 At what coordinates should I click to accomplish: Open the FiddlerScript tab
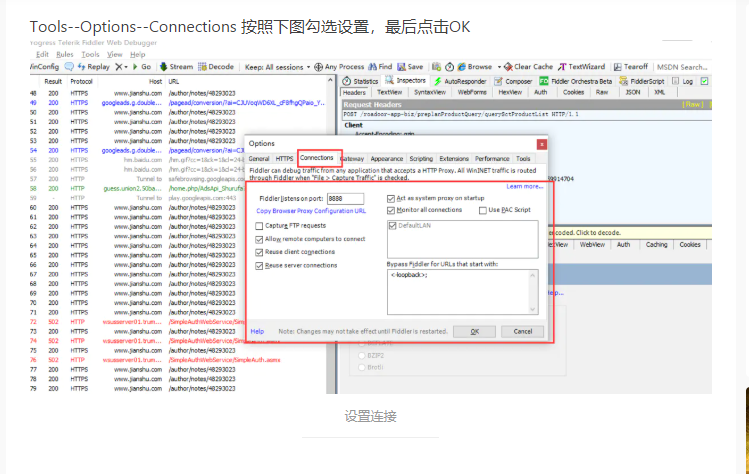[642, 81]
